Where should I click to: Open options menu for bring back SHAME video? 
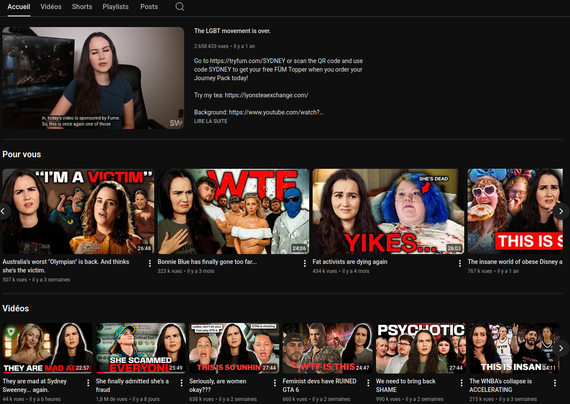462,383
